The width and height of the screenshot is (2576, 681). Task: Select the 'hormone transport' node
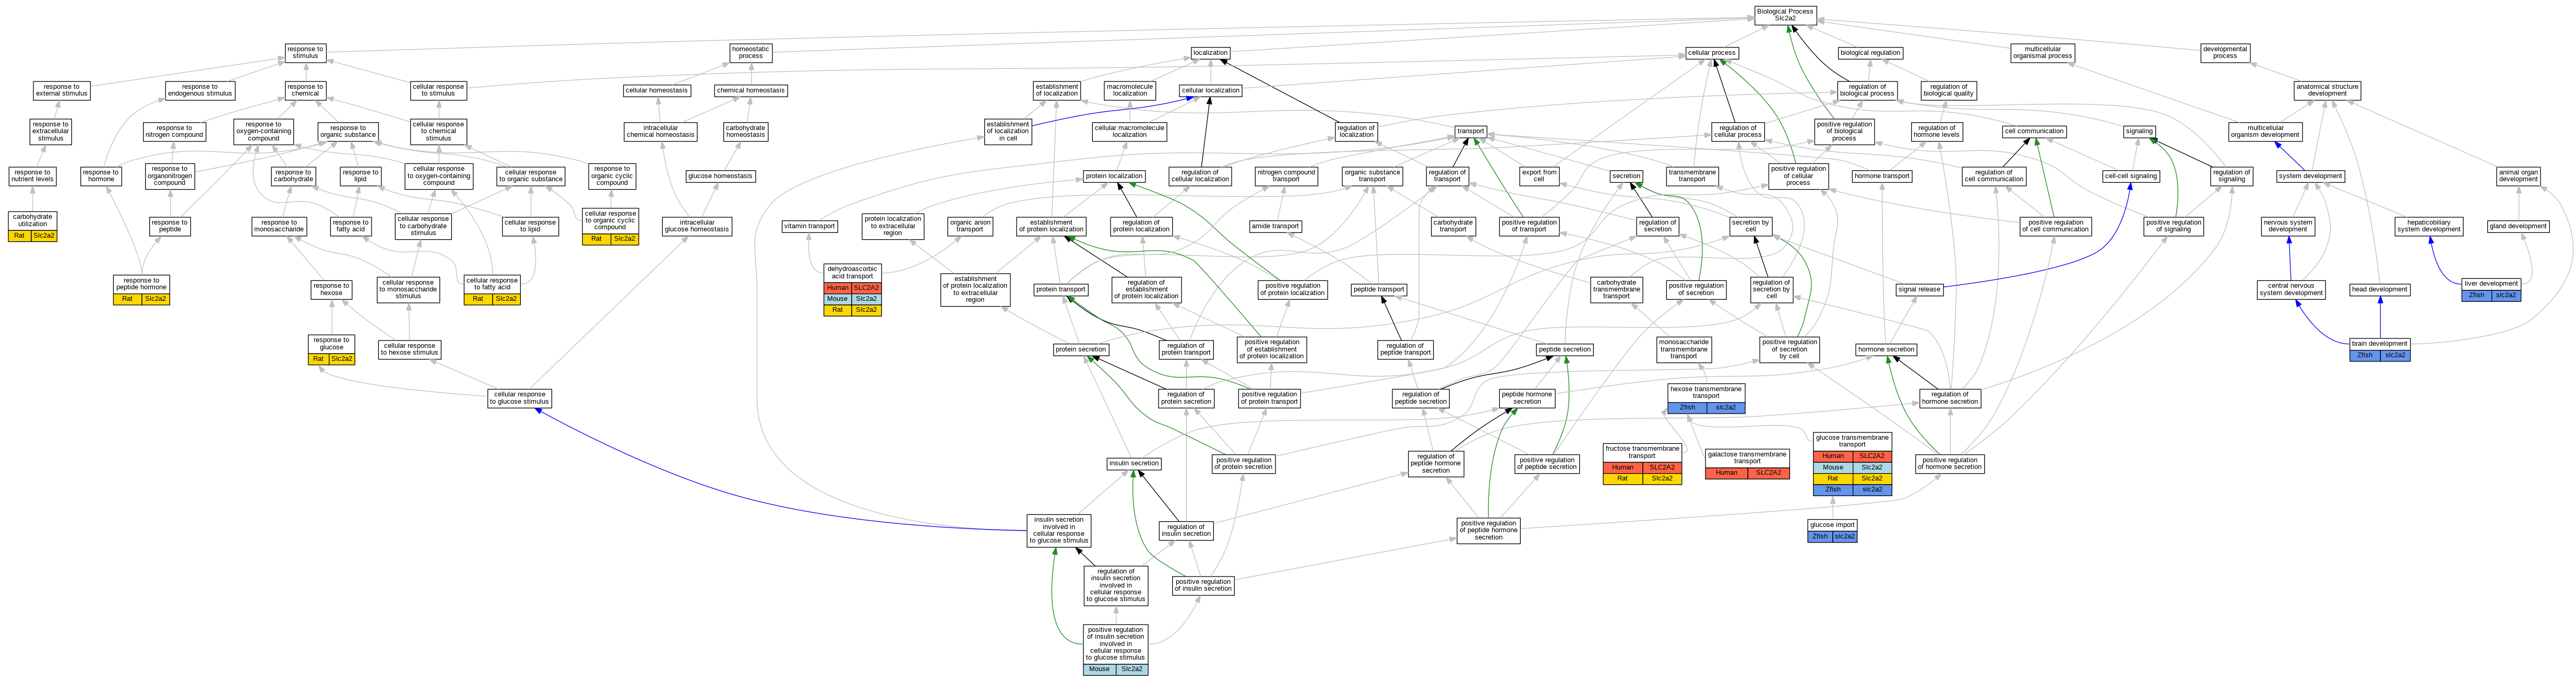coord(1882,176)
